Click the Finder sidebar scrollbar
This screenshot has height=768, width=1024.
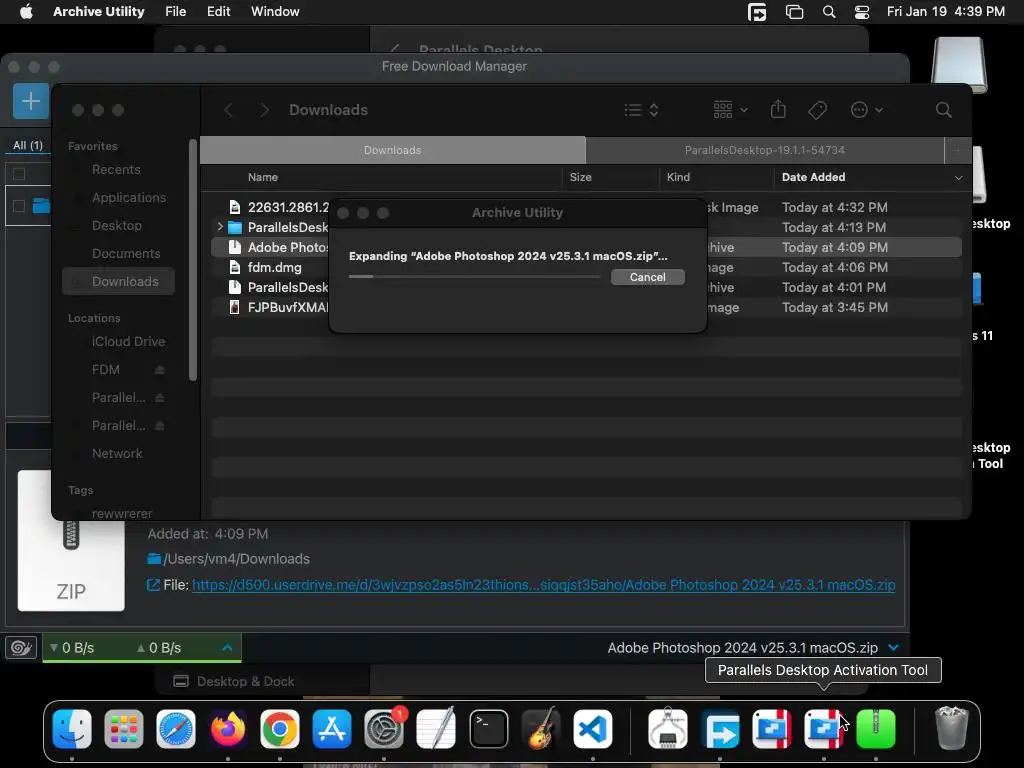pos(193,259)
